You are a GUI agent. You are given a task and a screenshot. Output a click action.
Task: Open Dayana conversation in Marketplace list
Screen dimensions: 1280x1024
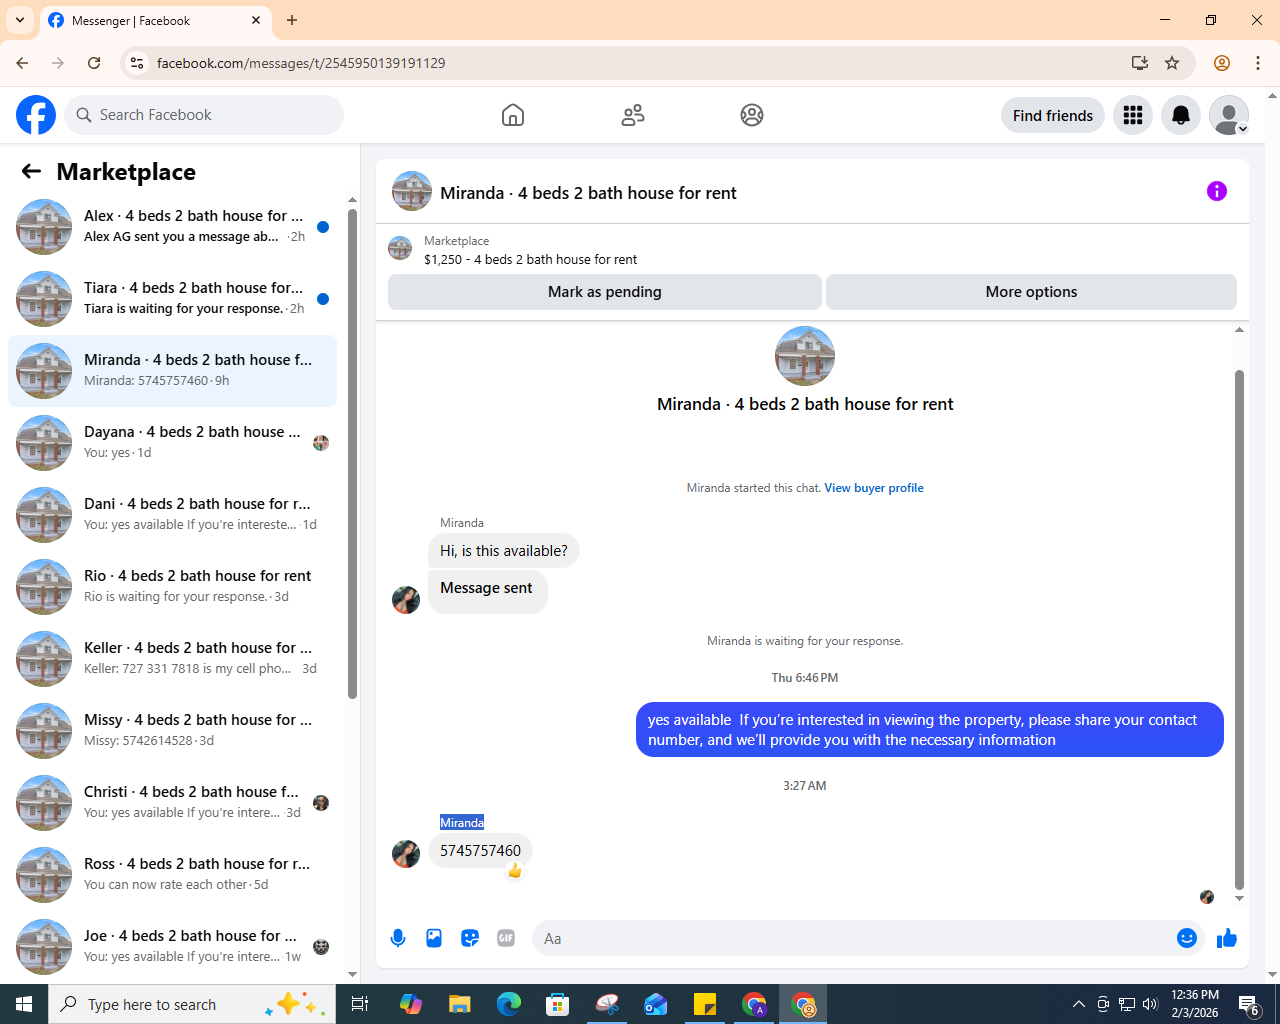[x=172, y=443]
